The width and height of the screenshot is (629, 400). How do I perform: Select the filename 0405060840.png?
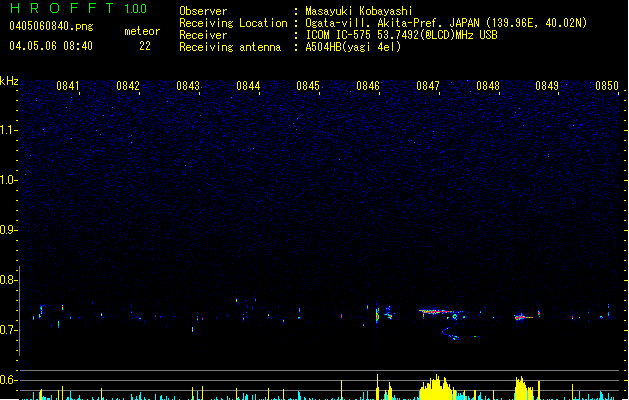pos(51,26)
